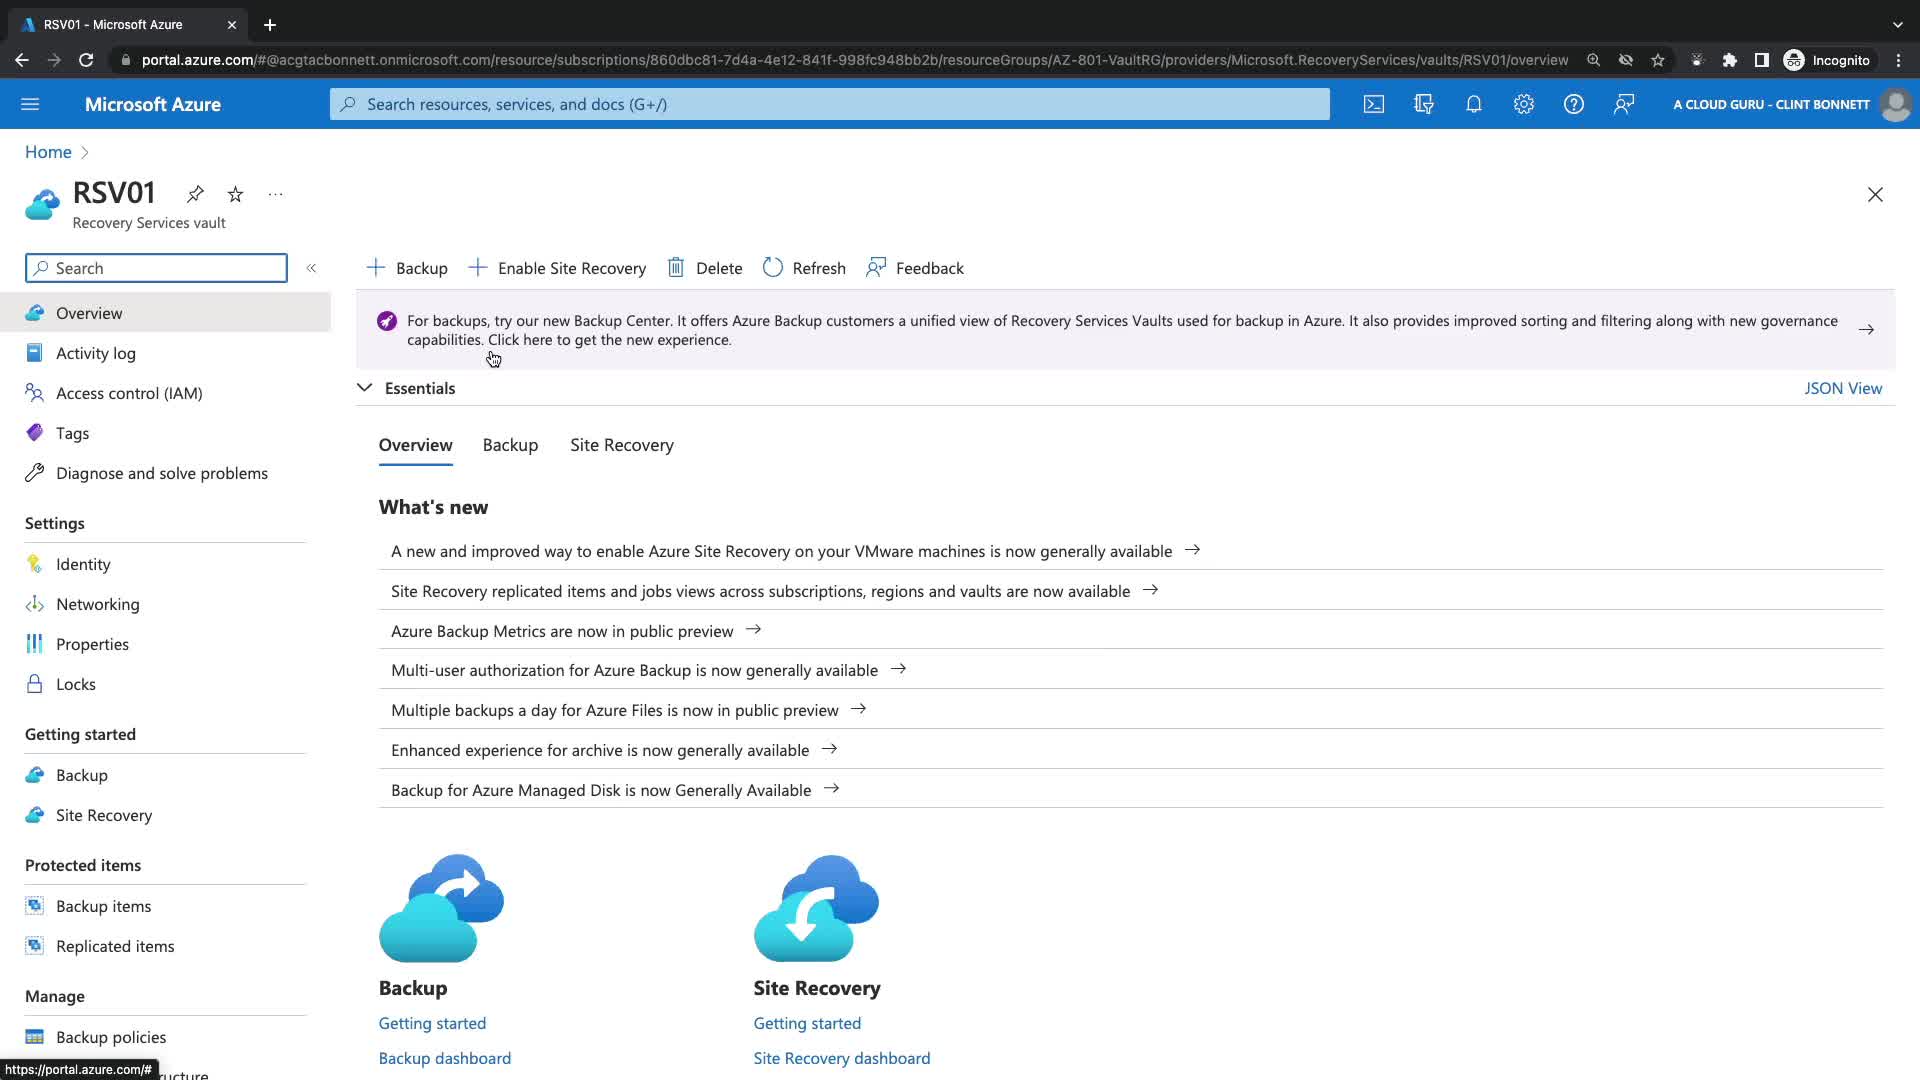Open Azure Cloud Shell icon
This screenshot has width=1920, height=1080.
[x=1374, y=104]
